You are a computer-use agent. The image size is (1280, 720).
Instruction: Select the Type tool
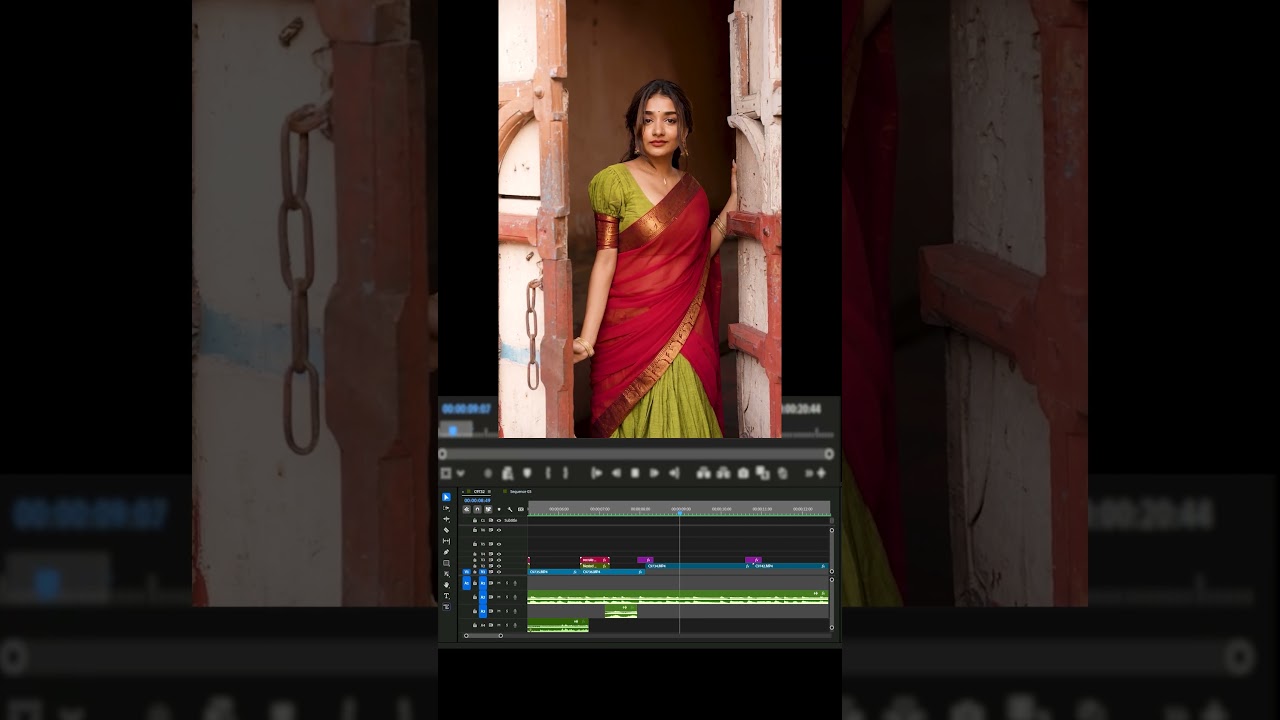tap(446, 596)
